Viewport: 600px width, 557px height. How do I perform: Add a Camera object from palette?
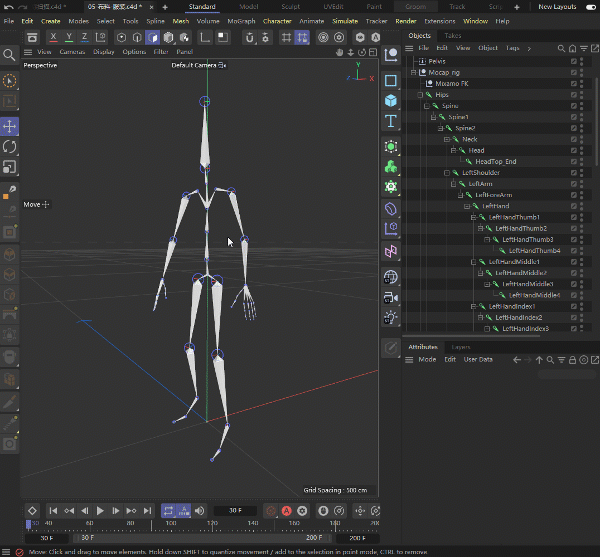pyautogui.click(x=391, y=298)
